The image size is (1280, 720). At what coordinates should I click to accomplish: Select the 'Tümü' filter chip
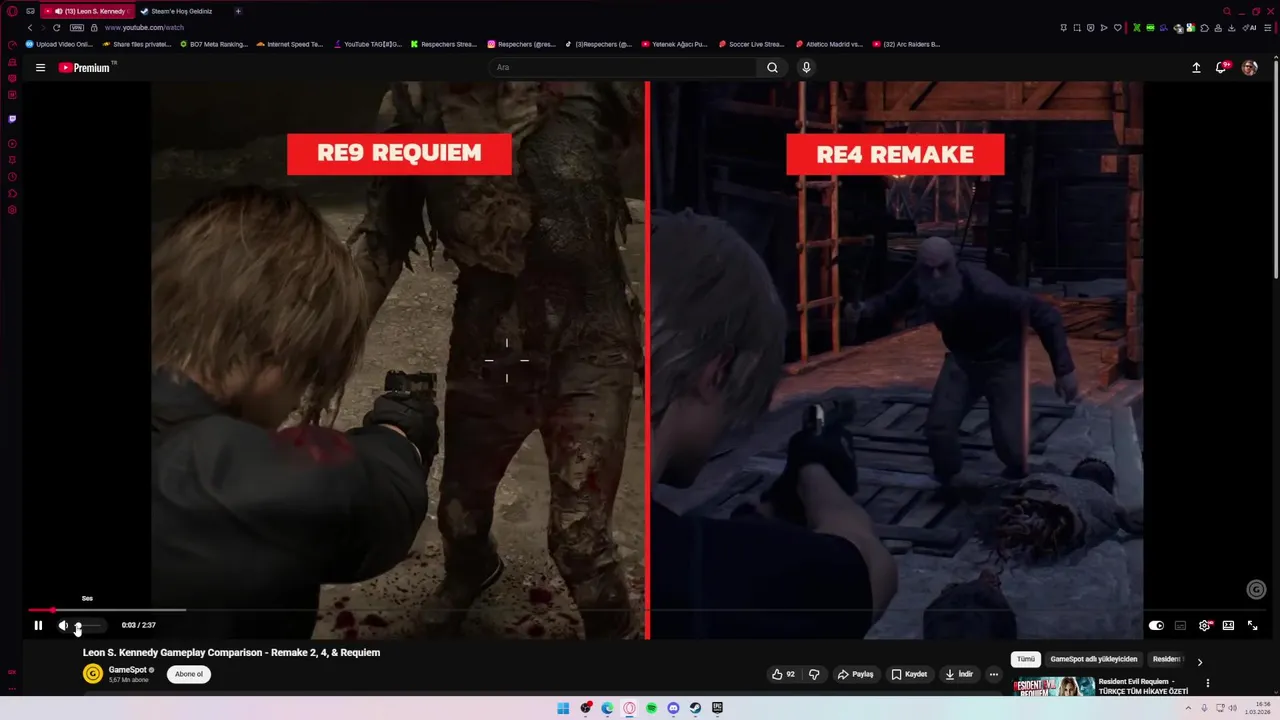click(1026, 659)
